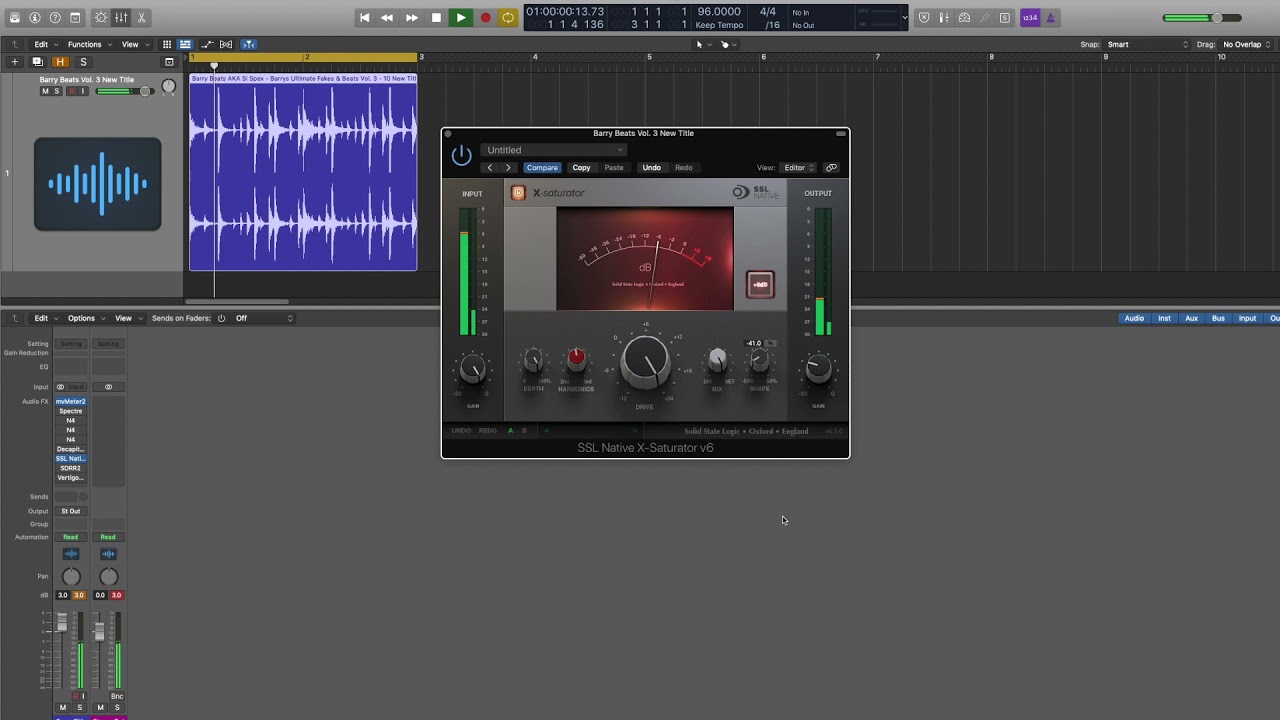
Task: Toggle the Flex icon in tracks toolbar
Action: coord(226,44)
